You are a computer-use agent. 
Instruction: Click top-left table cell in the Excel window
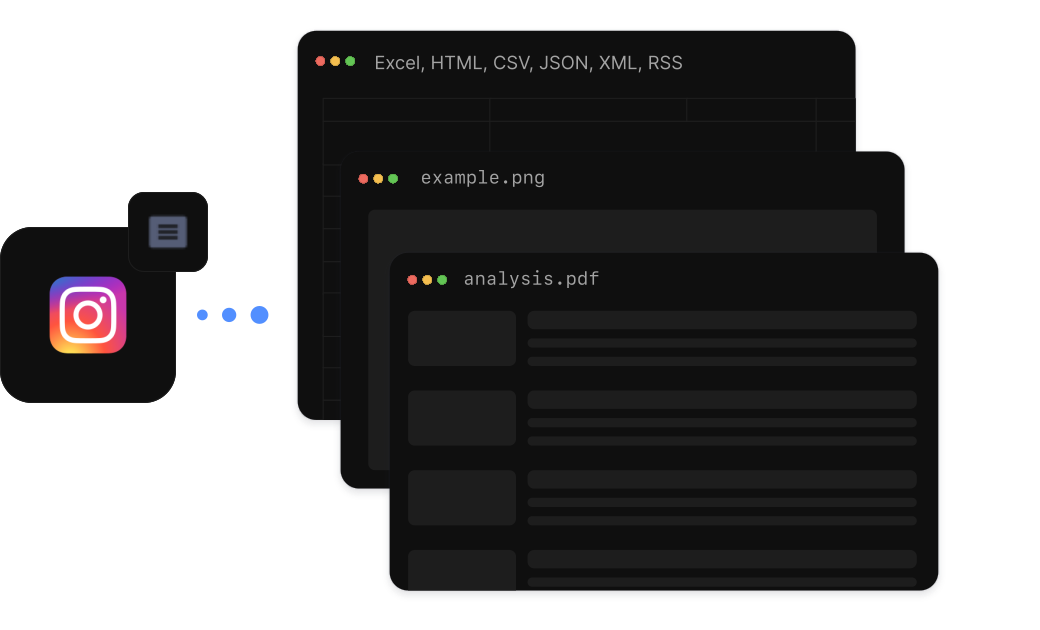(406, 110)
